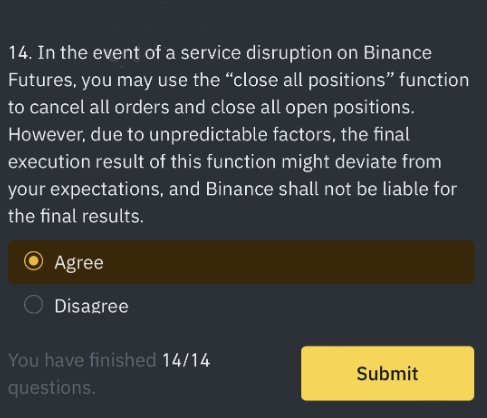Click 'unpredictable factors' phrase in question
This screenshot has height=418, width=487.
pyautogui.click(x=242, y=135)
